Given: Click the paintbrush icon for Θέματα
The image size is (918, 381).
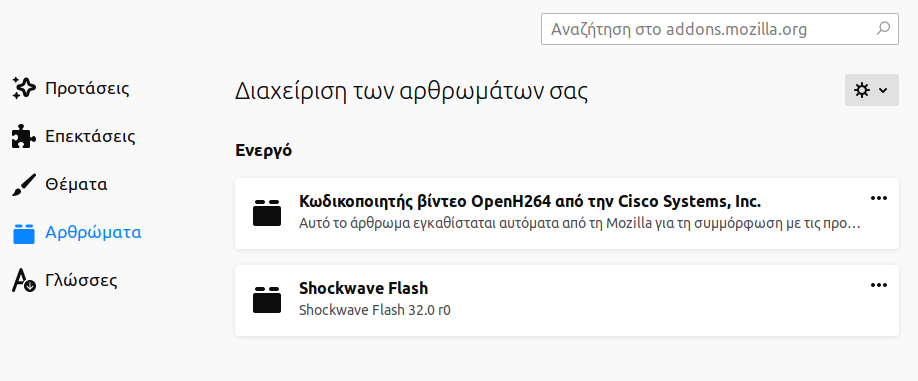Looking at the screenshot, I should (24, 185).
